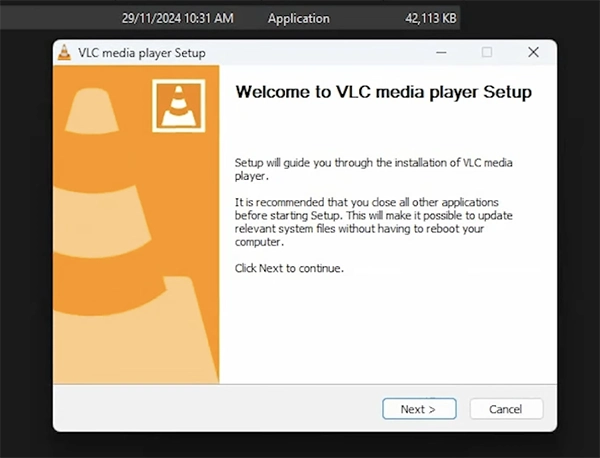Screen dimensions: 600x458
Task: Click the large cone artwork's middle stripe
Action: pyautogui.click(x=101, y=222)
